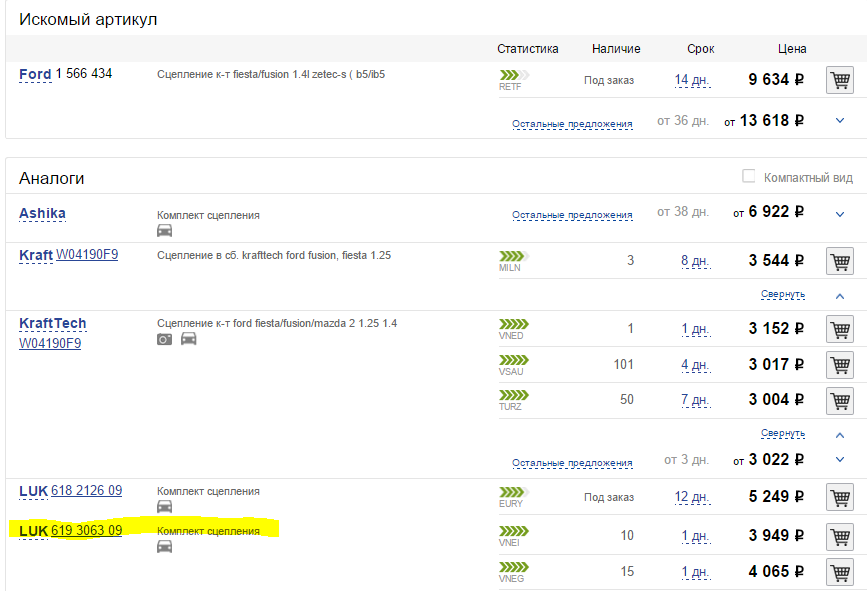Open VSAU supplier statistics arrows
The width and height of the screenshot is (867, 591).
click(x=514, y=360)
